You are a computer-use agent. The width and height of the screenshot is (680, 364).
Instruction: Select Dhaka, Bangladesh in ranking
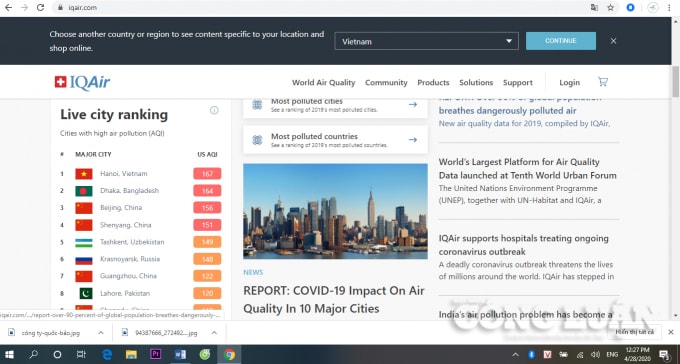[129, 190]
